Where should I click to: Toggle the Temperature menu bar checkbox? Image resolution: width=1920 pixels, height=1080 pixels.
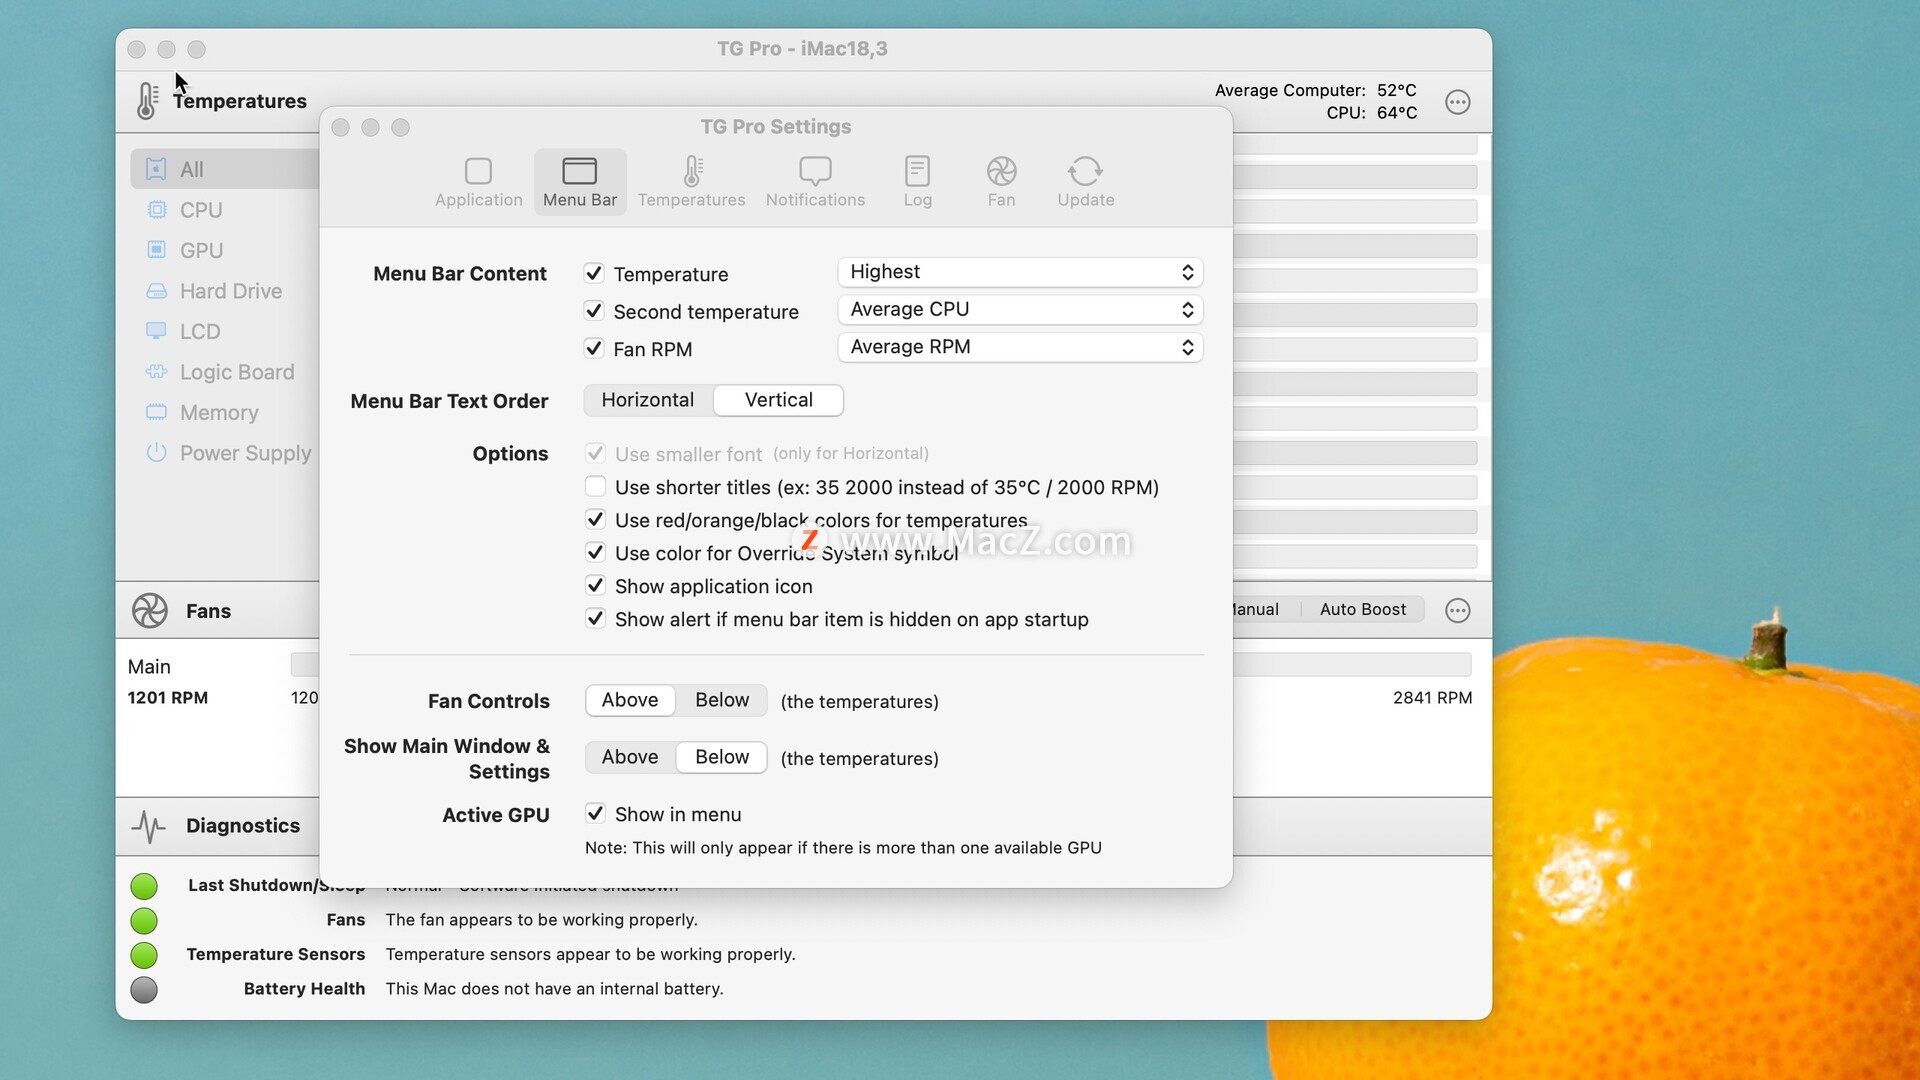coord(594,273)
